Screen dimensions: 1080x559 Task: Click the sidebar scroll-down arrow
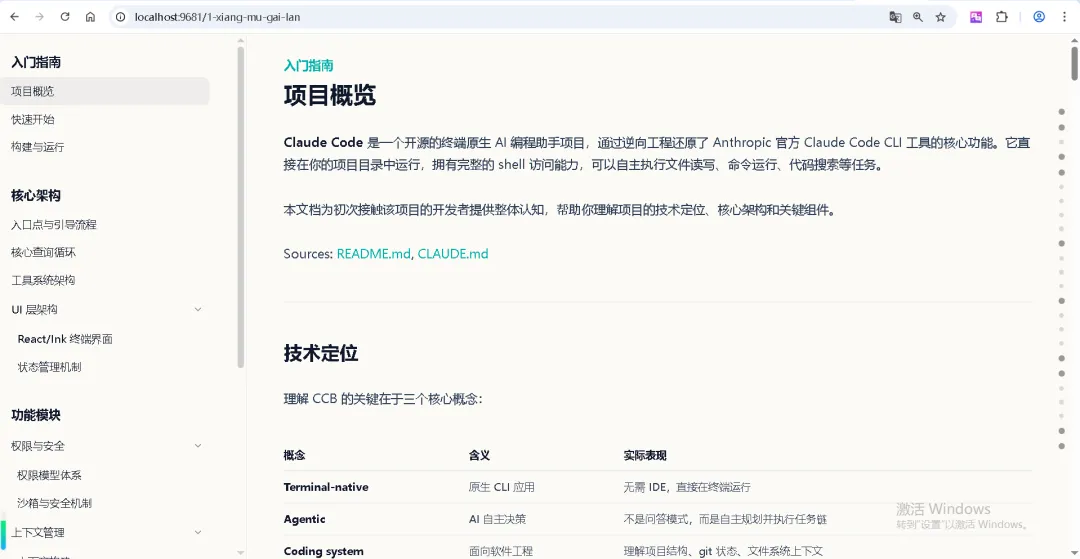coord(240,552)
